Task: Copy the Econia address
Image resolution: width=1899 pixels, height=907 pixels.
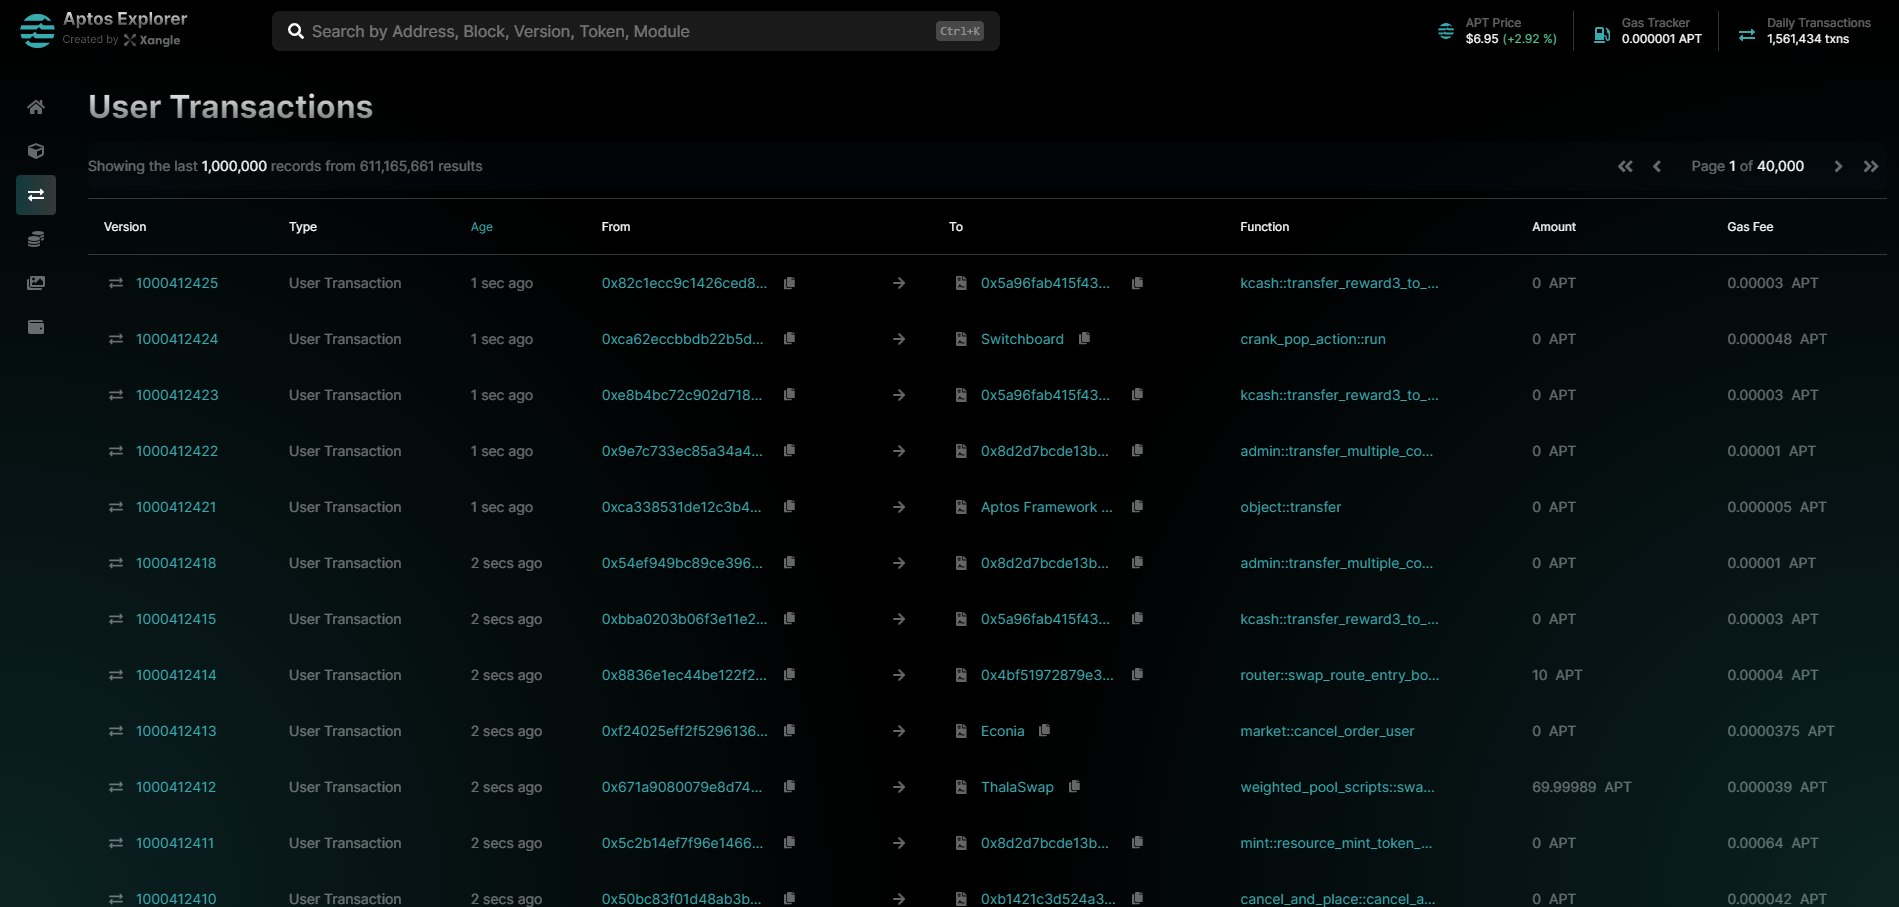Action: point(1044,731)
